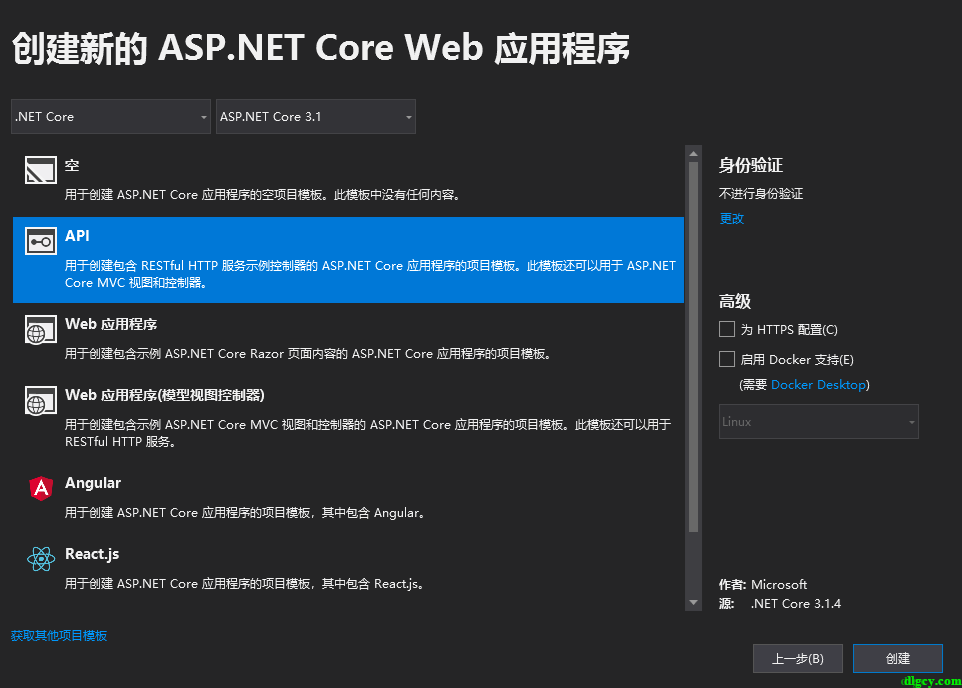Viewport: 962px width, 688px height.
Task: Click the React.js atom icon
Action: [41, 559]
